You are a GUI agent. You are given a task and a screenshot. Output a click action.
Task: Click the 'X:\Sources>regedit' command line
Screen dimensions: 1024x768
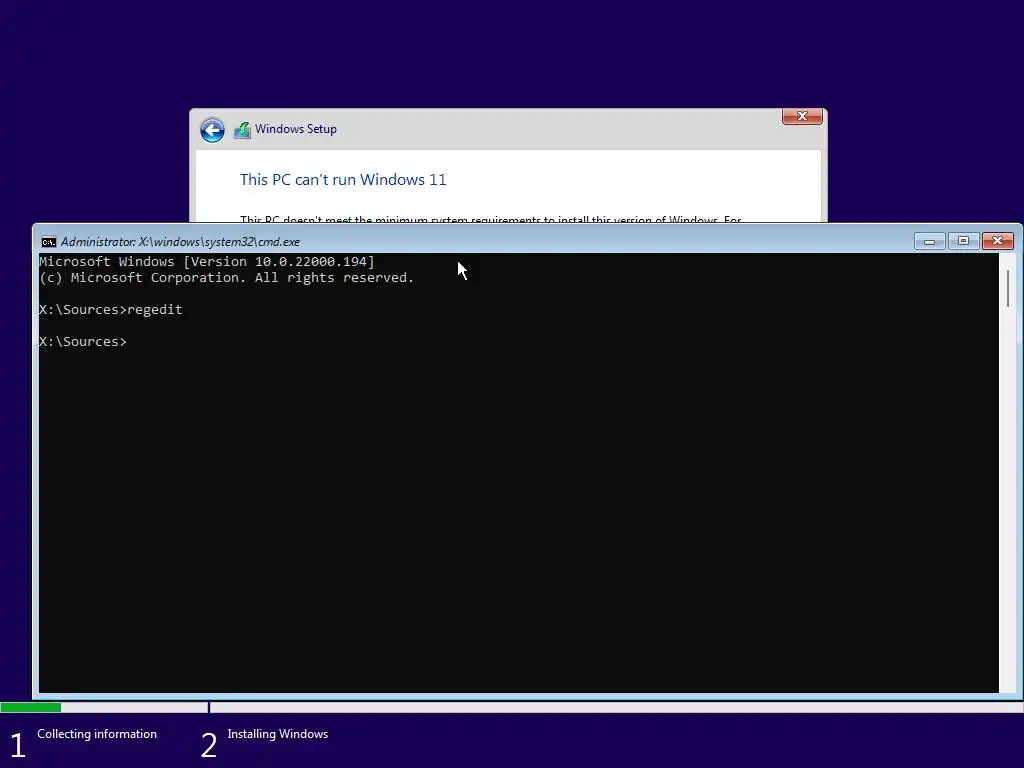[111, 310]
